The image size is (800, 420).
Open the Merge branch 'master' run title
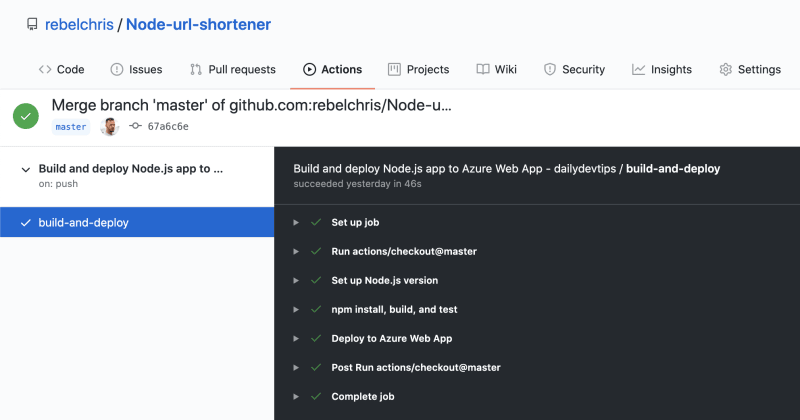(252, 105)
